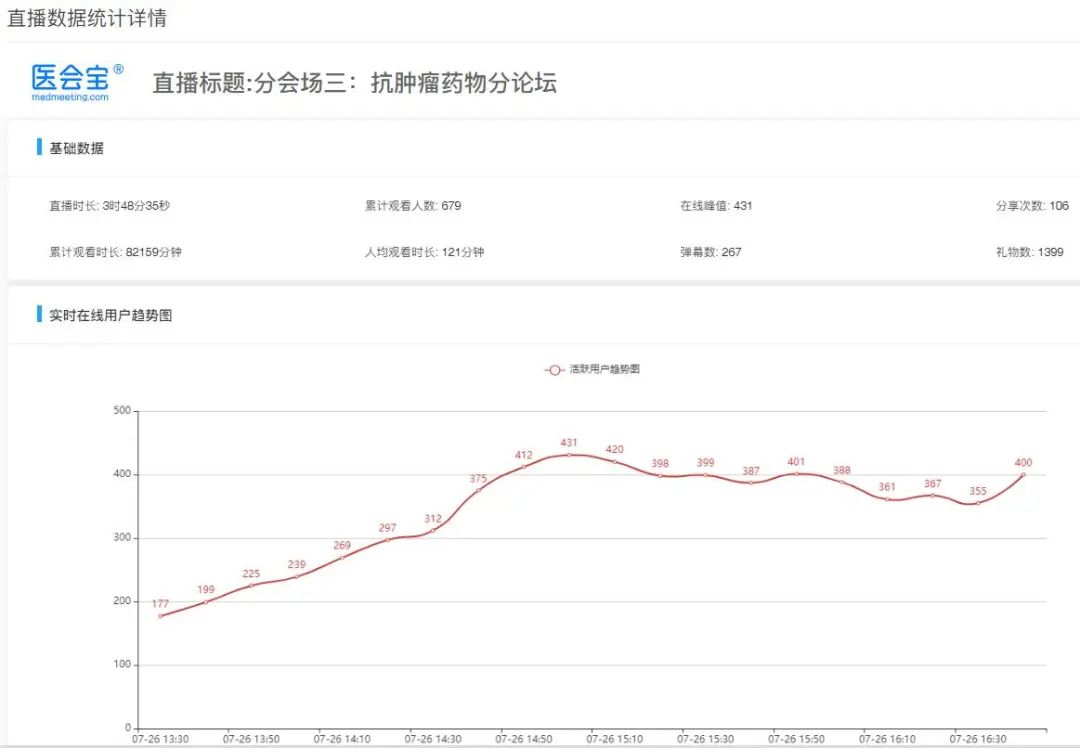Click the 基础数据 section header

pyautogui.click(x=76, y=148)
